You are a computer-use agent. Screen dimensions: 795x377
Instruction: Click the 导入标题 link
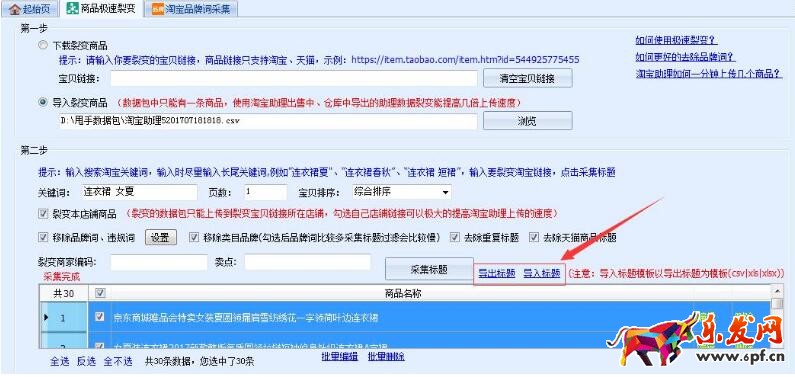541,274
